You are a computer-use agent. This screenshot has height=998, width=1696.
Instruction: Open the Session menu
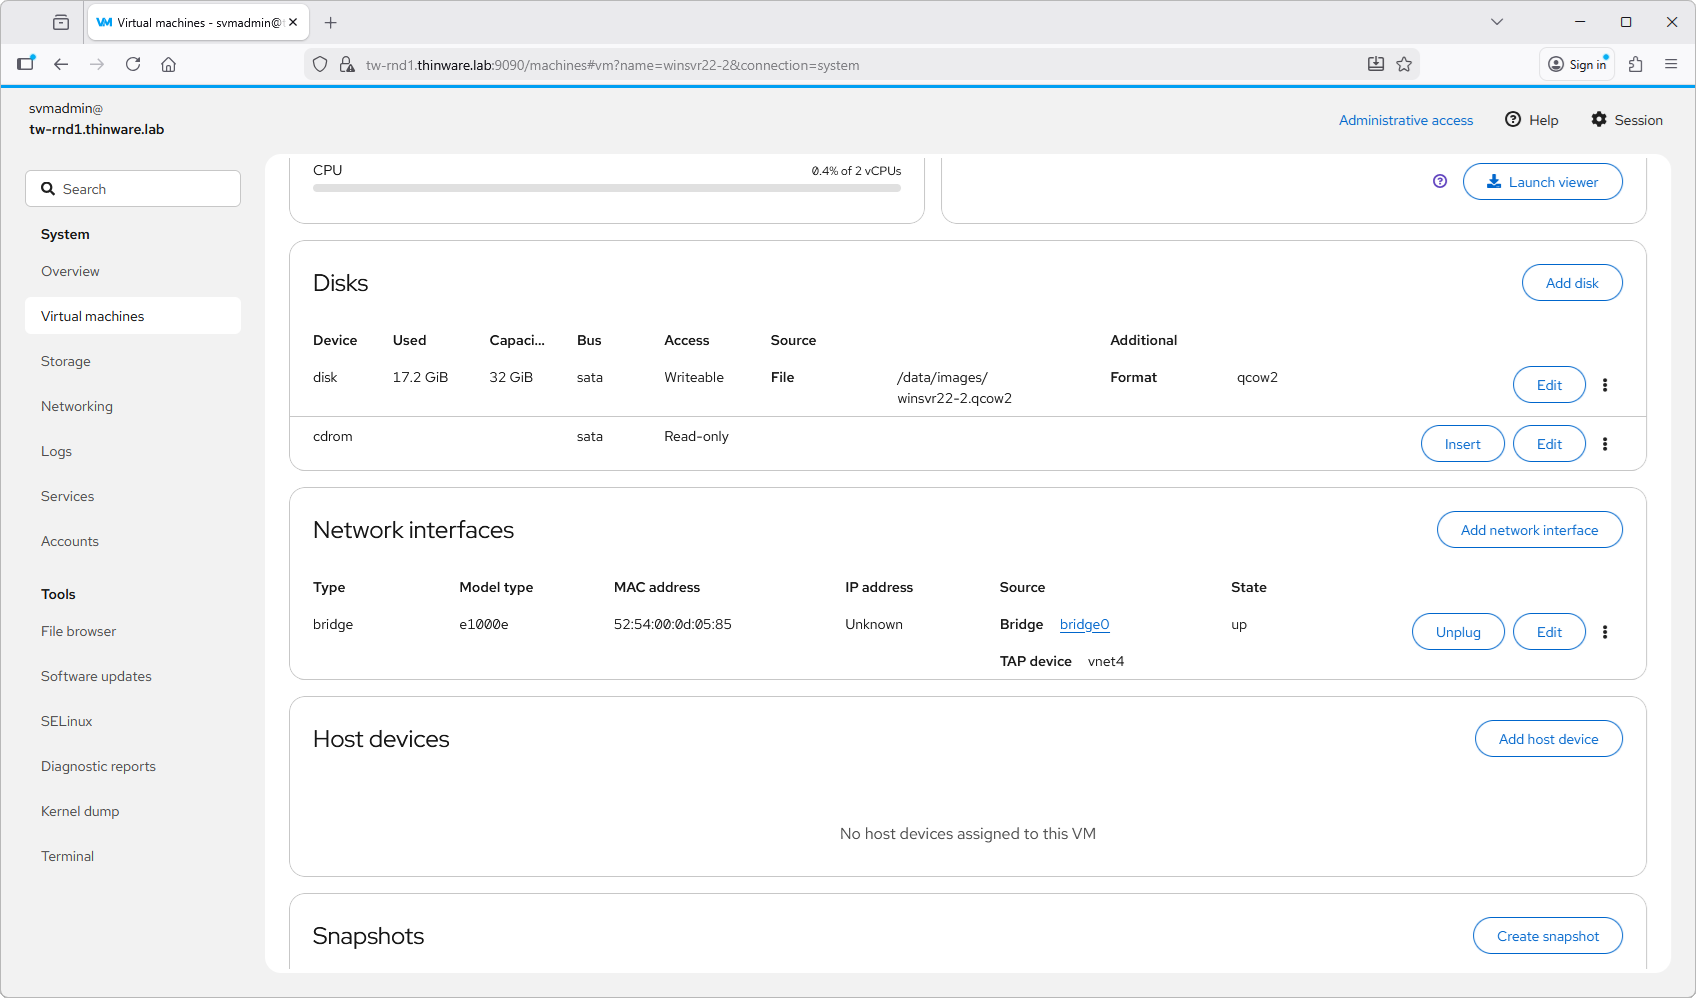1627,120
